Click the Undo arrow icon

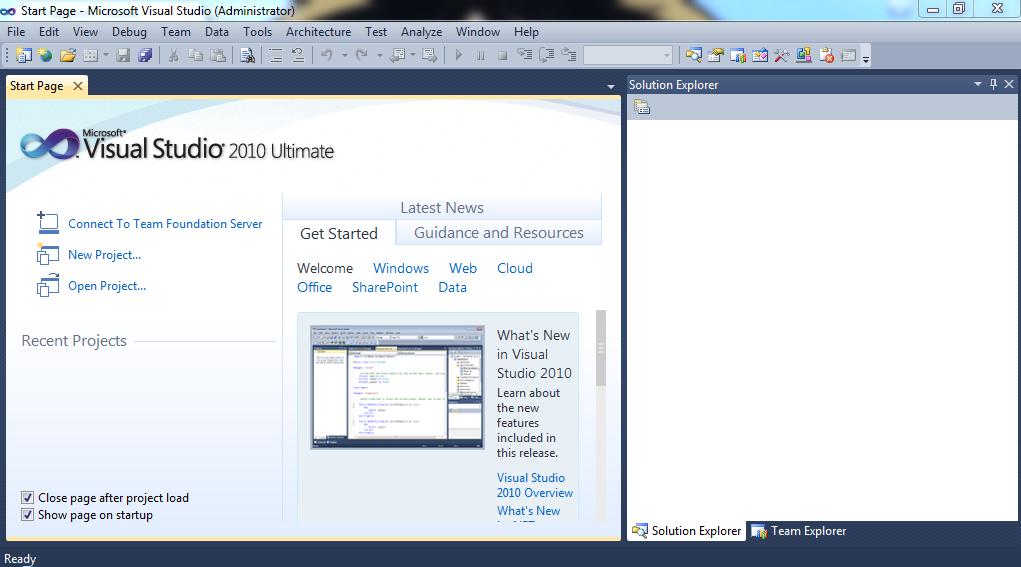point(326,55)
